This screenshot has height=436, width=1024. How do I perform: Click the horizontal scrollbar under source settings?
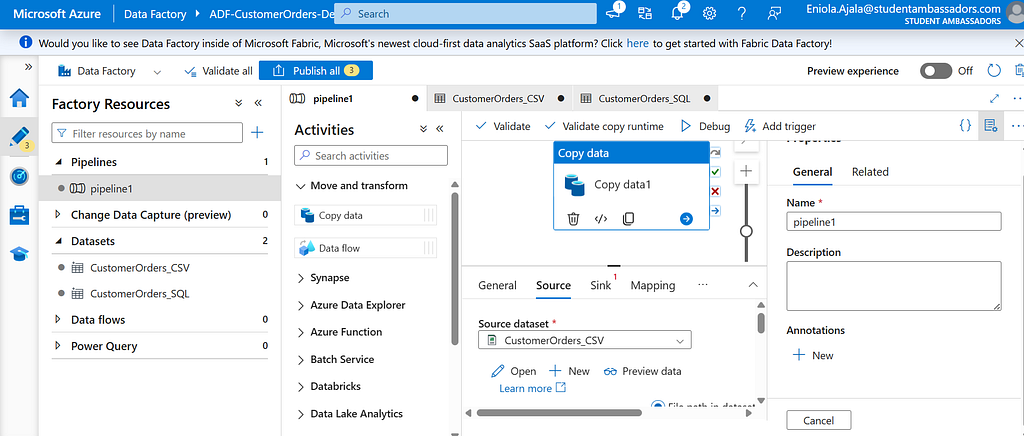pos(559,413)
